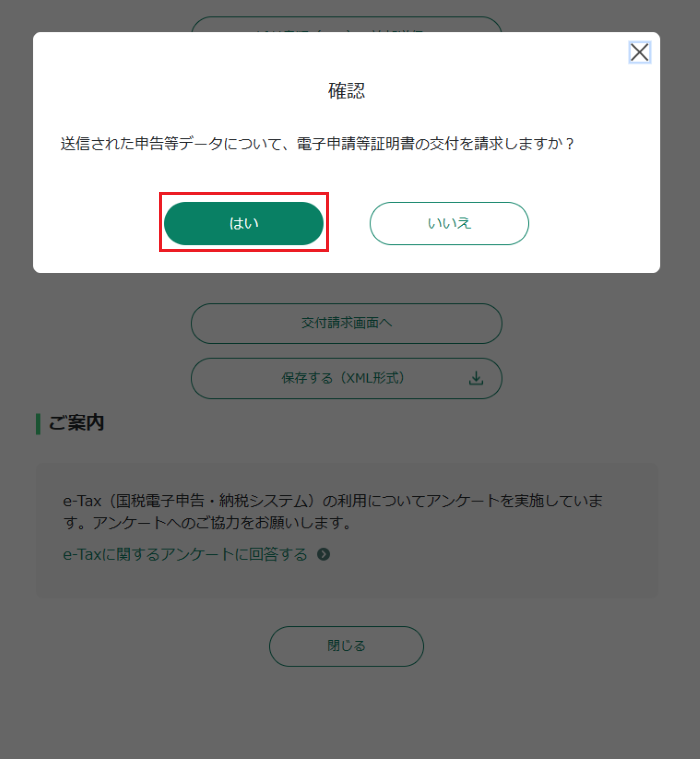700x760 pixels.
Task: Confirm with the green はい button
Action: (244, 223)
